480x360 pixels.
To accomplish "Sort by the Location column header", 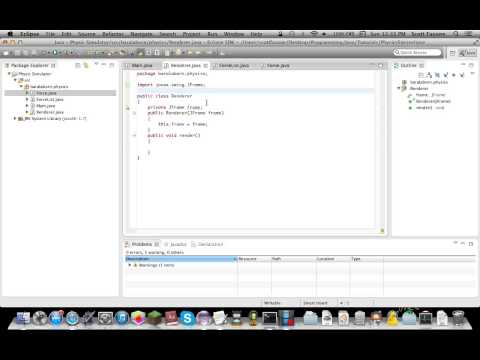I will pyautogui.click(x=333, y=259).
